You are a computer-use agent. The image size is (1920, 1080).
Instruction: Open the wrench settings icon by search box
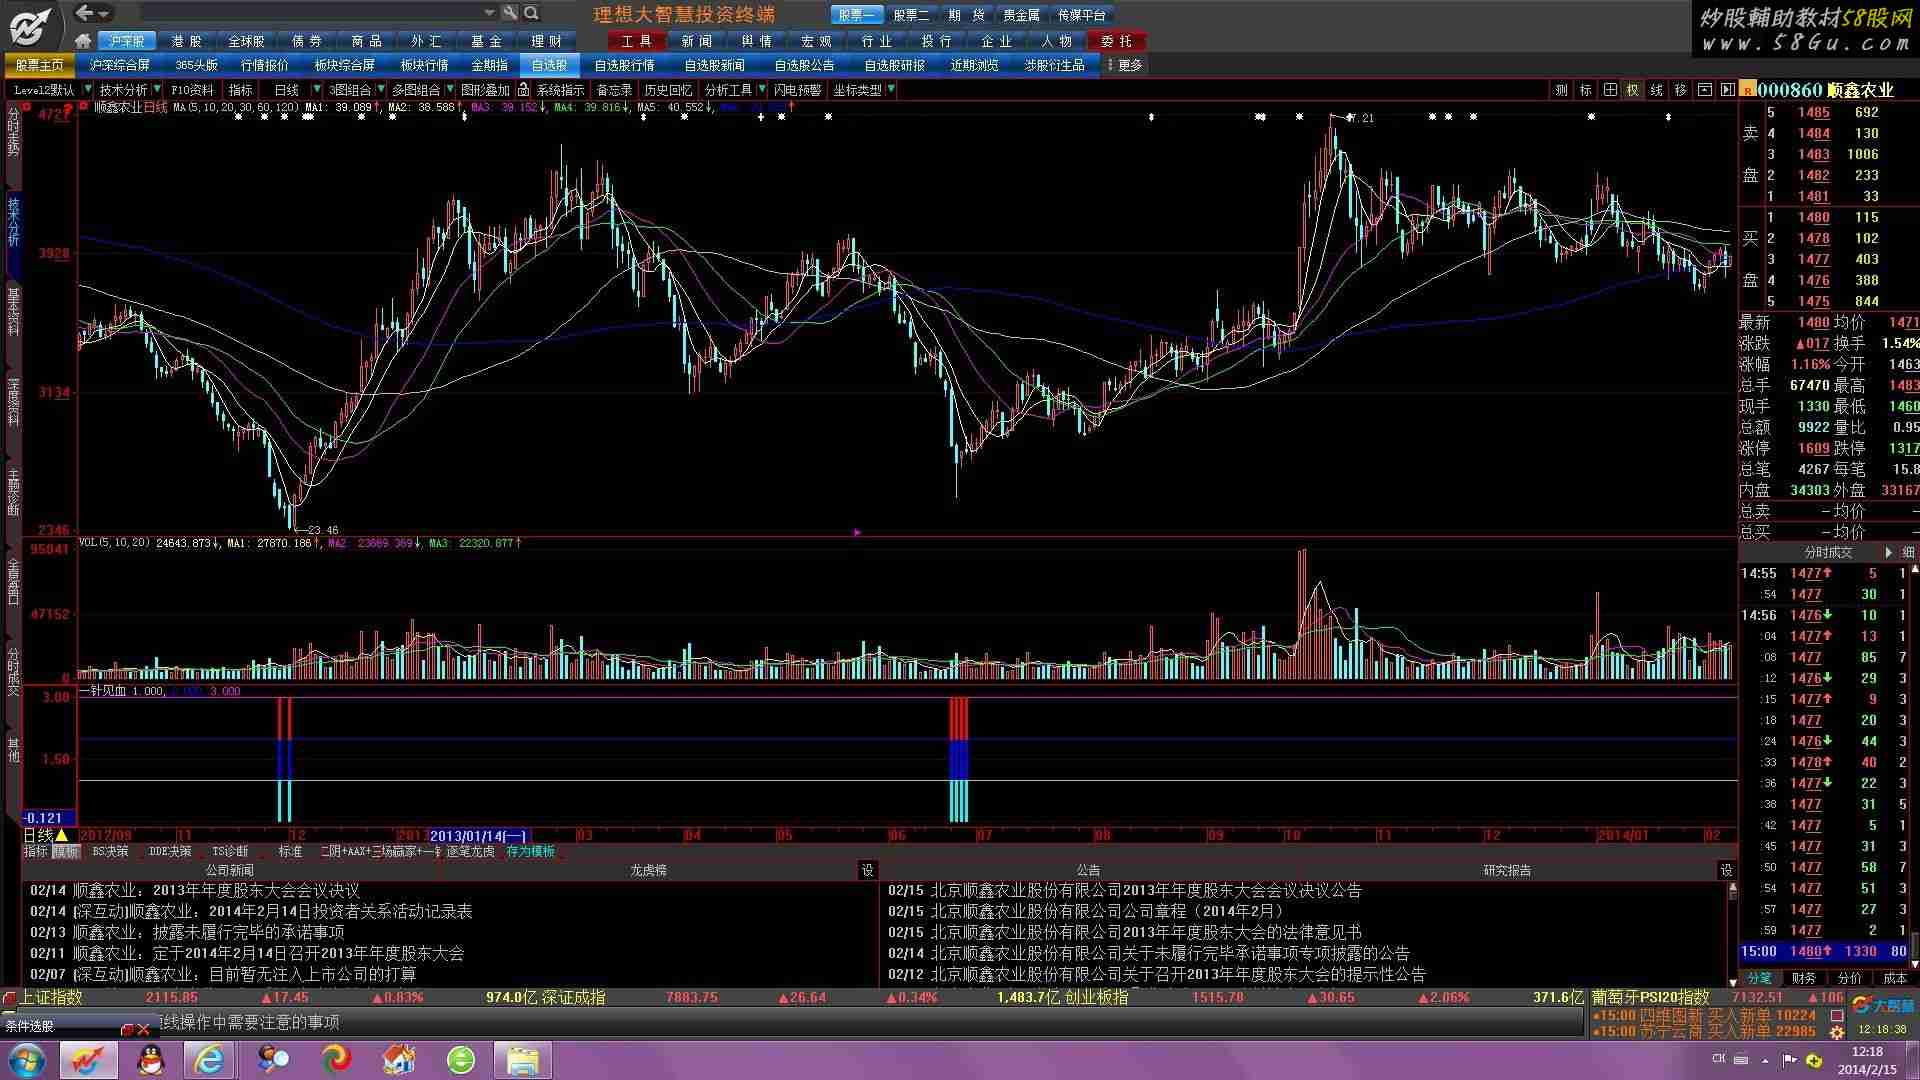[510, 13]
